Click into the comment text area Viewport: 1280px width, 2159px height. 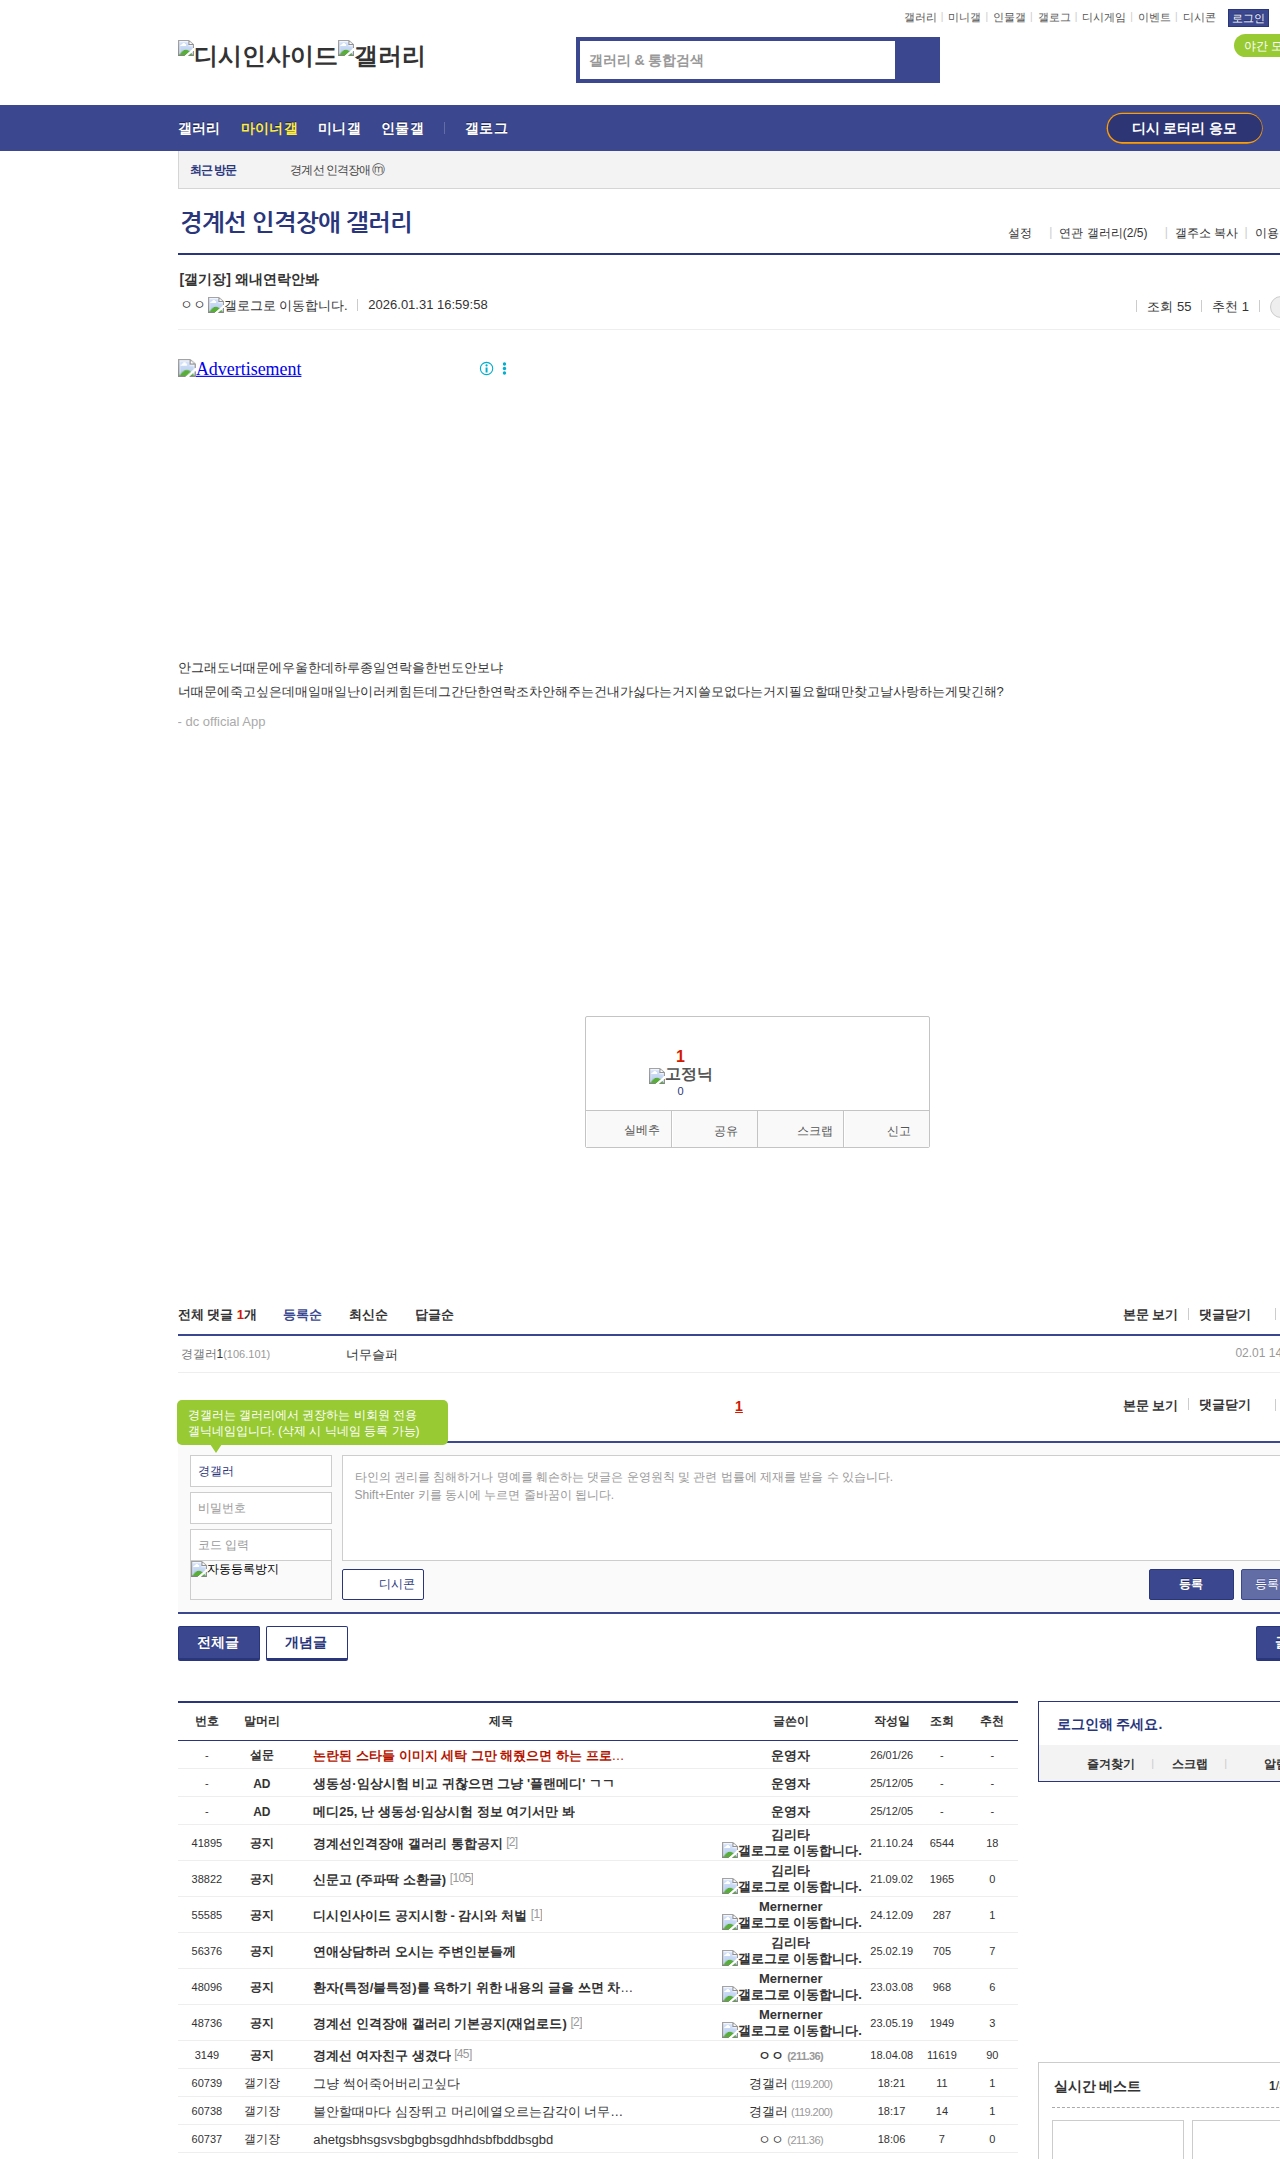coord(811,1508)
